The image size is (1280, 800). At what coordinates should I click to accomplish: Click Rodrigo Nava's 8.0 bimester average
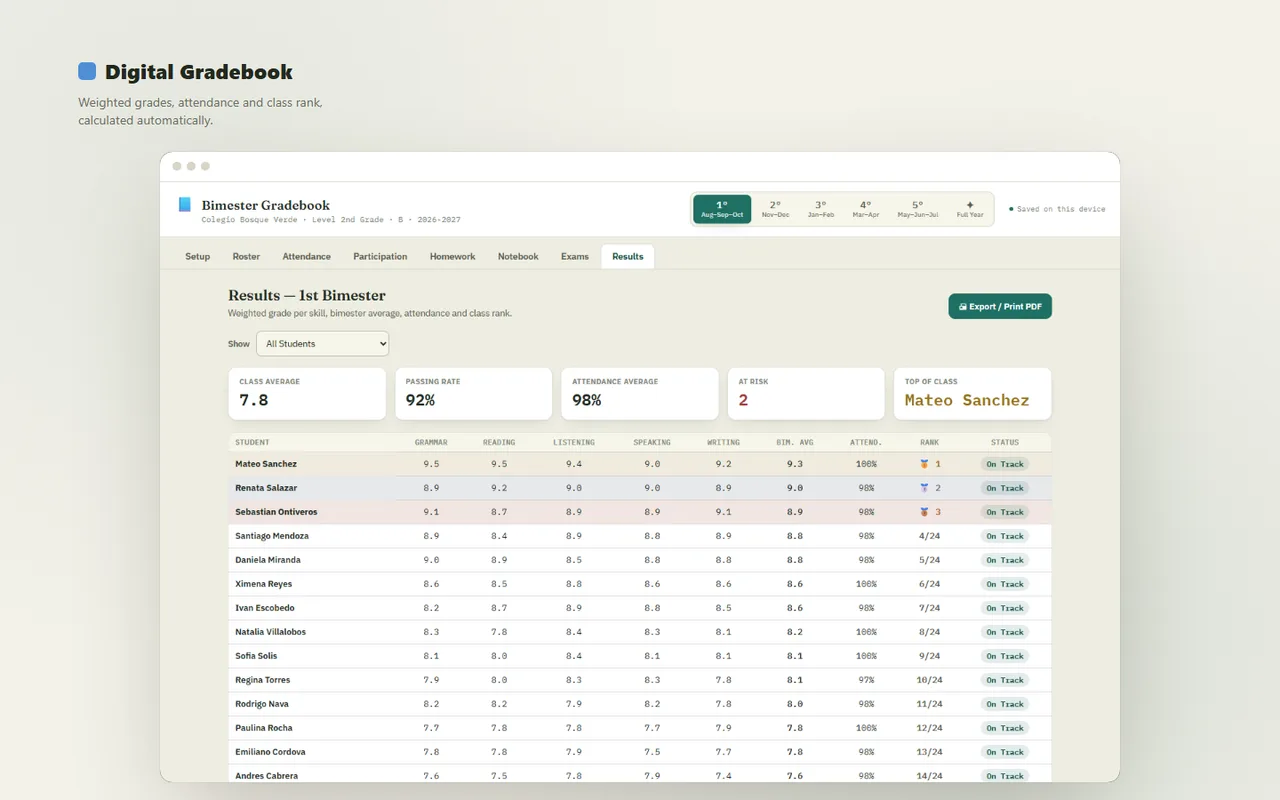tap(795, 704)
